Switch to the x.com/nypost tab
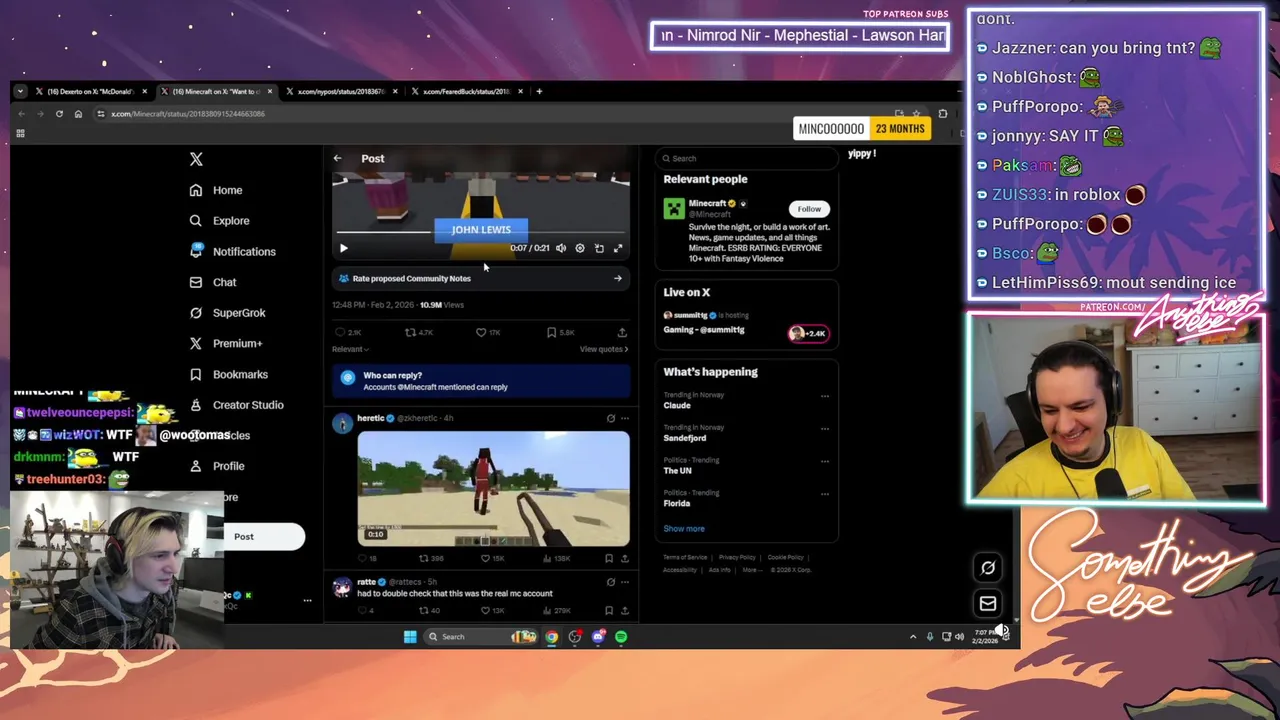 [x=340, y=91]
